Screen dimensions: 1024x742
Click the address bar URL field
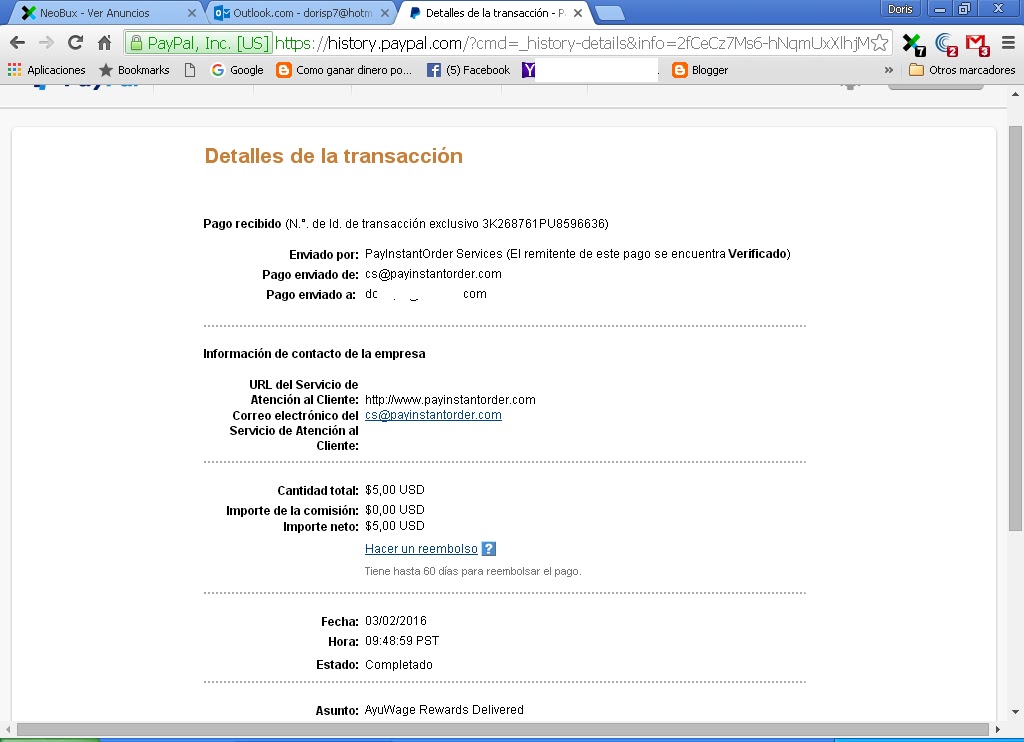573,43
